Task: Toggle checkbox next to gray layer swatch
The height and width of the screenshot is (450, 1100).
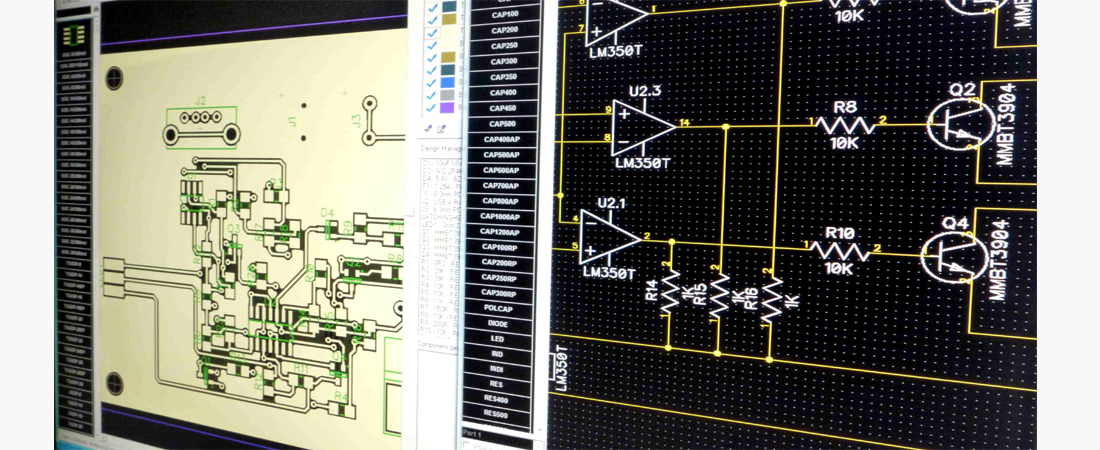Action: click(432, 95)
